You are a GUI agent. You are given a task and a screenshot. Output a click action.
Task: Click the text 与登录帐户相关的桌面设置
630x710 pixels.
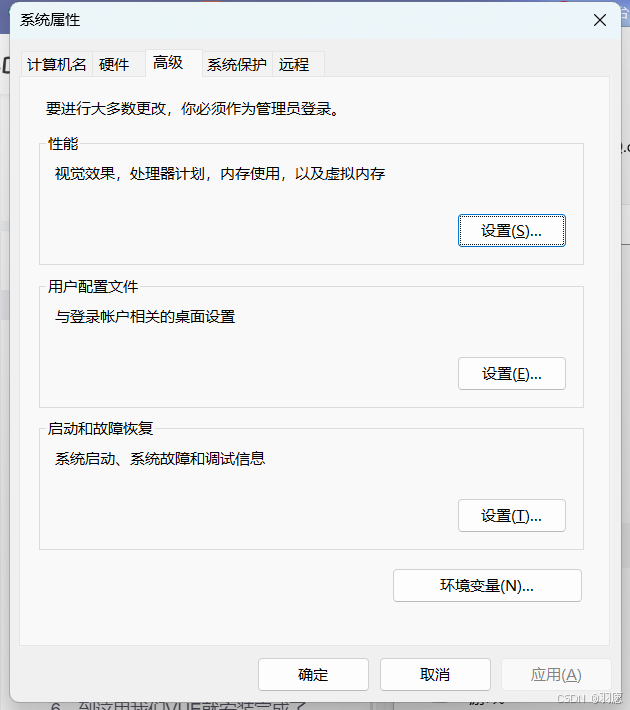coord(145,317)
